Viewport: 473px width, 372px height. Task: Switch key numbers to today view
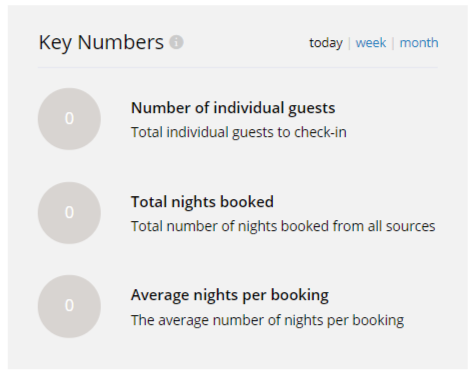pos(326,43)
